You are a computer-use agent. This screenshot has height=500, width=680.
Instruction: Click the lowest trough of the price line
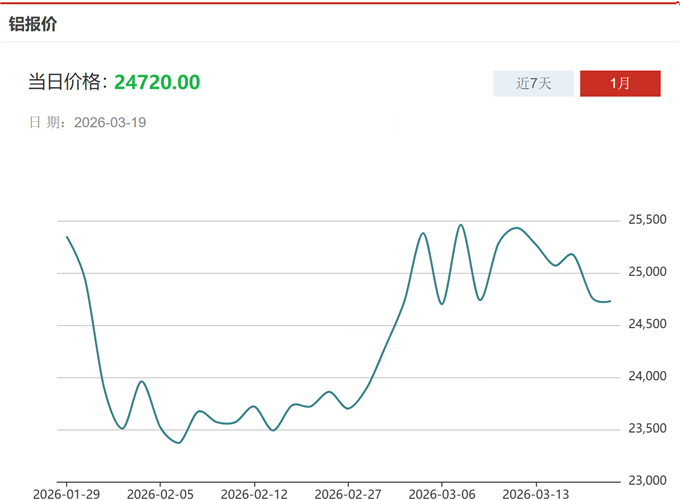point(179,442)
